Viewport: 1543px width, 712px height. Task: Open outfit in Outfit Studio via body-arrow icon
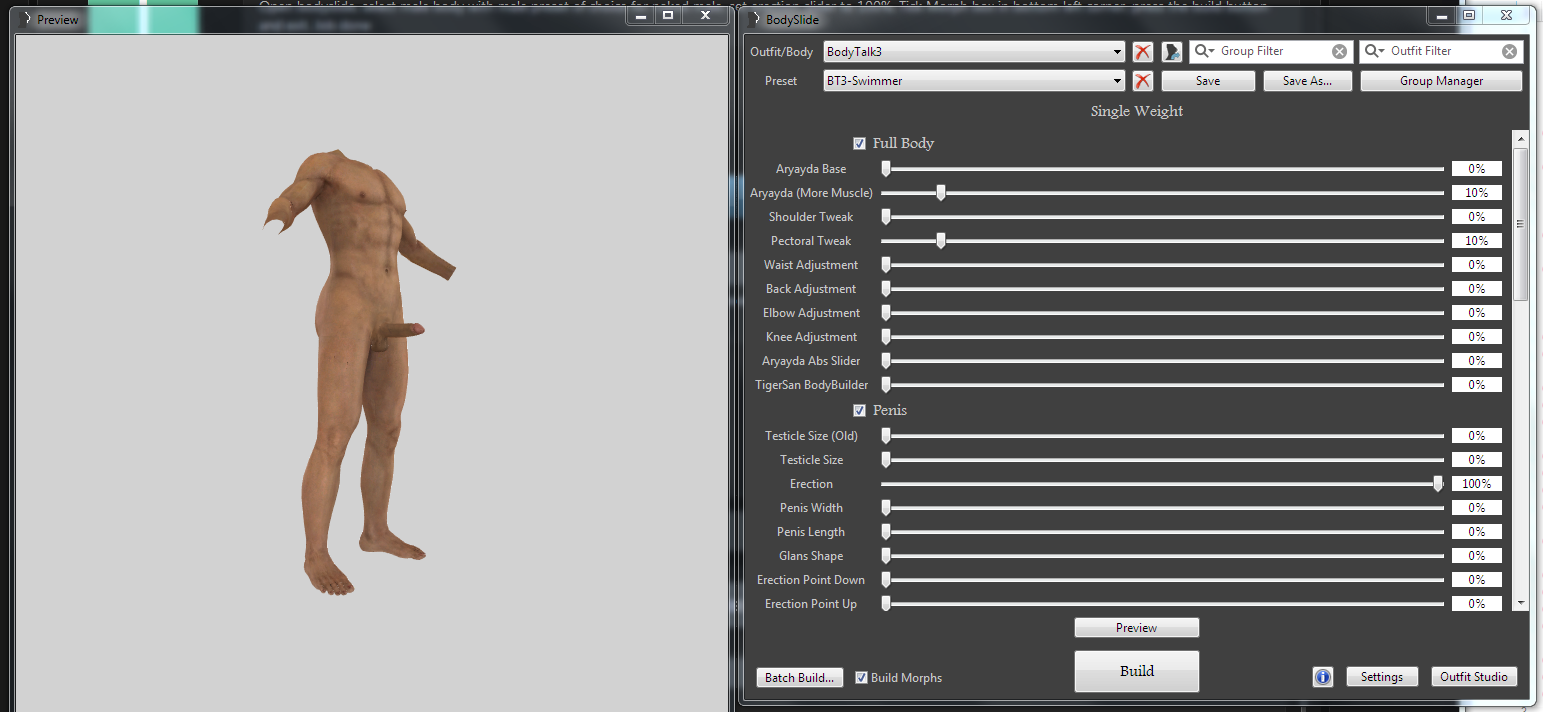click(1172, 52)
